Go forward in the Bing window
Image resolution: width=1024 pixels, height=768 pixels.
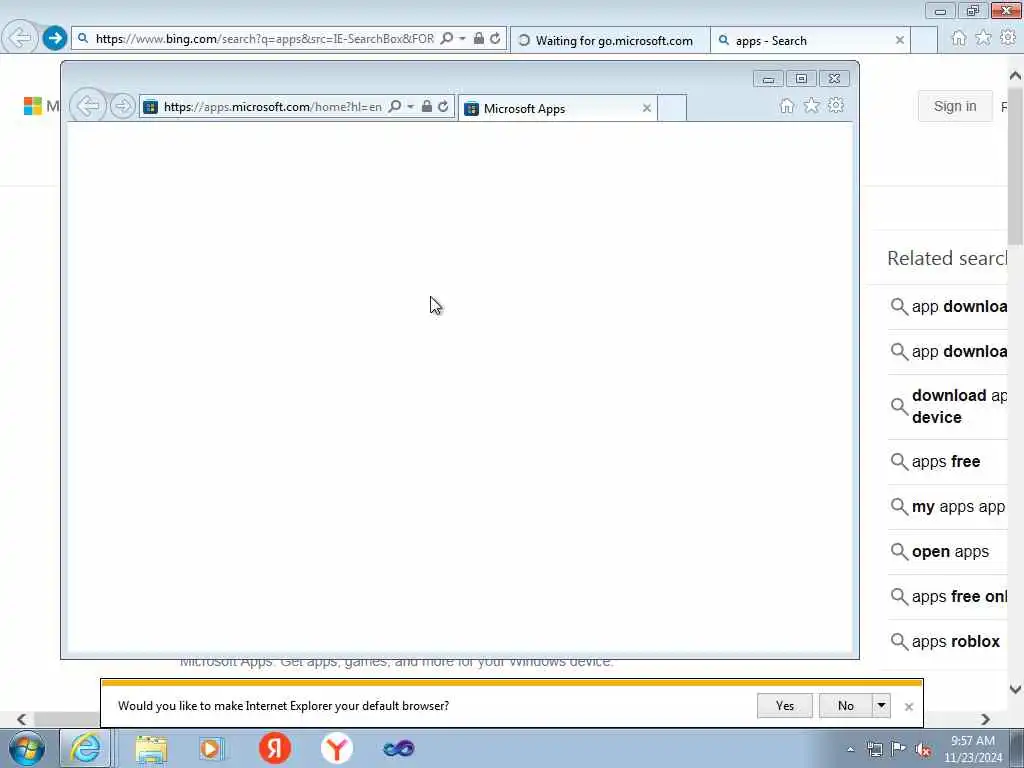pos(55,38)
